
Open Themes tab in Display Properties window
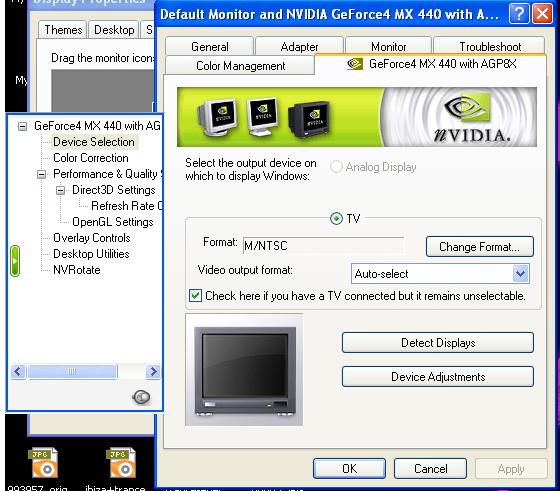(63, 30)
